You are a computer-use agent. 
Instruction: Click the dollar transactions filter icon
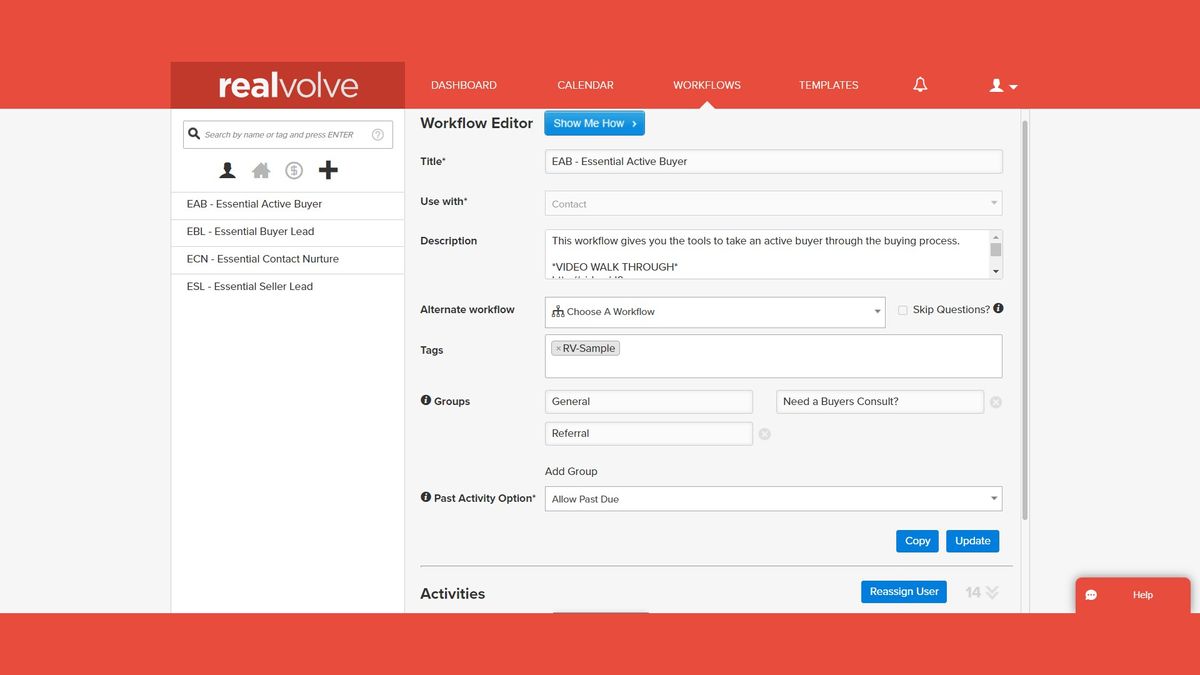[x=294, y=170]
